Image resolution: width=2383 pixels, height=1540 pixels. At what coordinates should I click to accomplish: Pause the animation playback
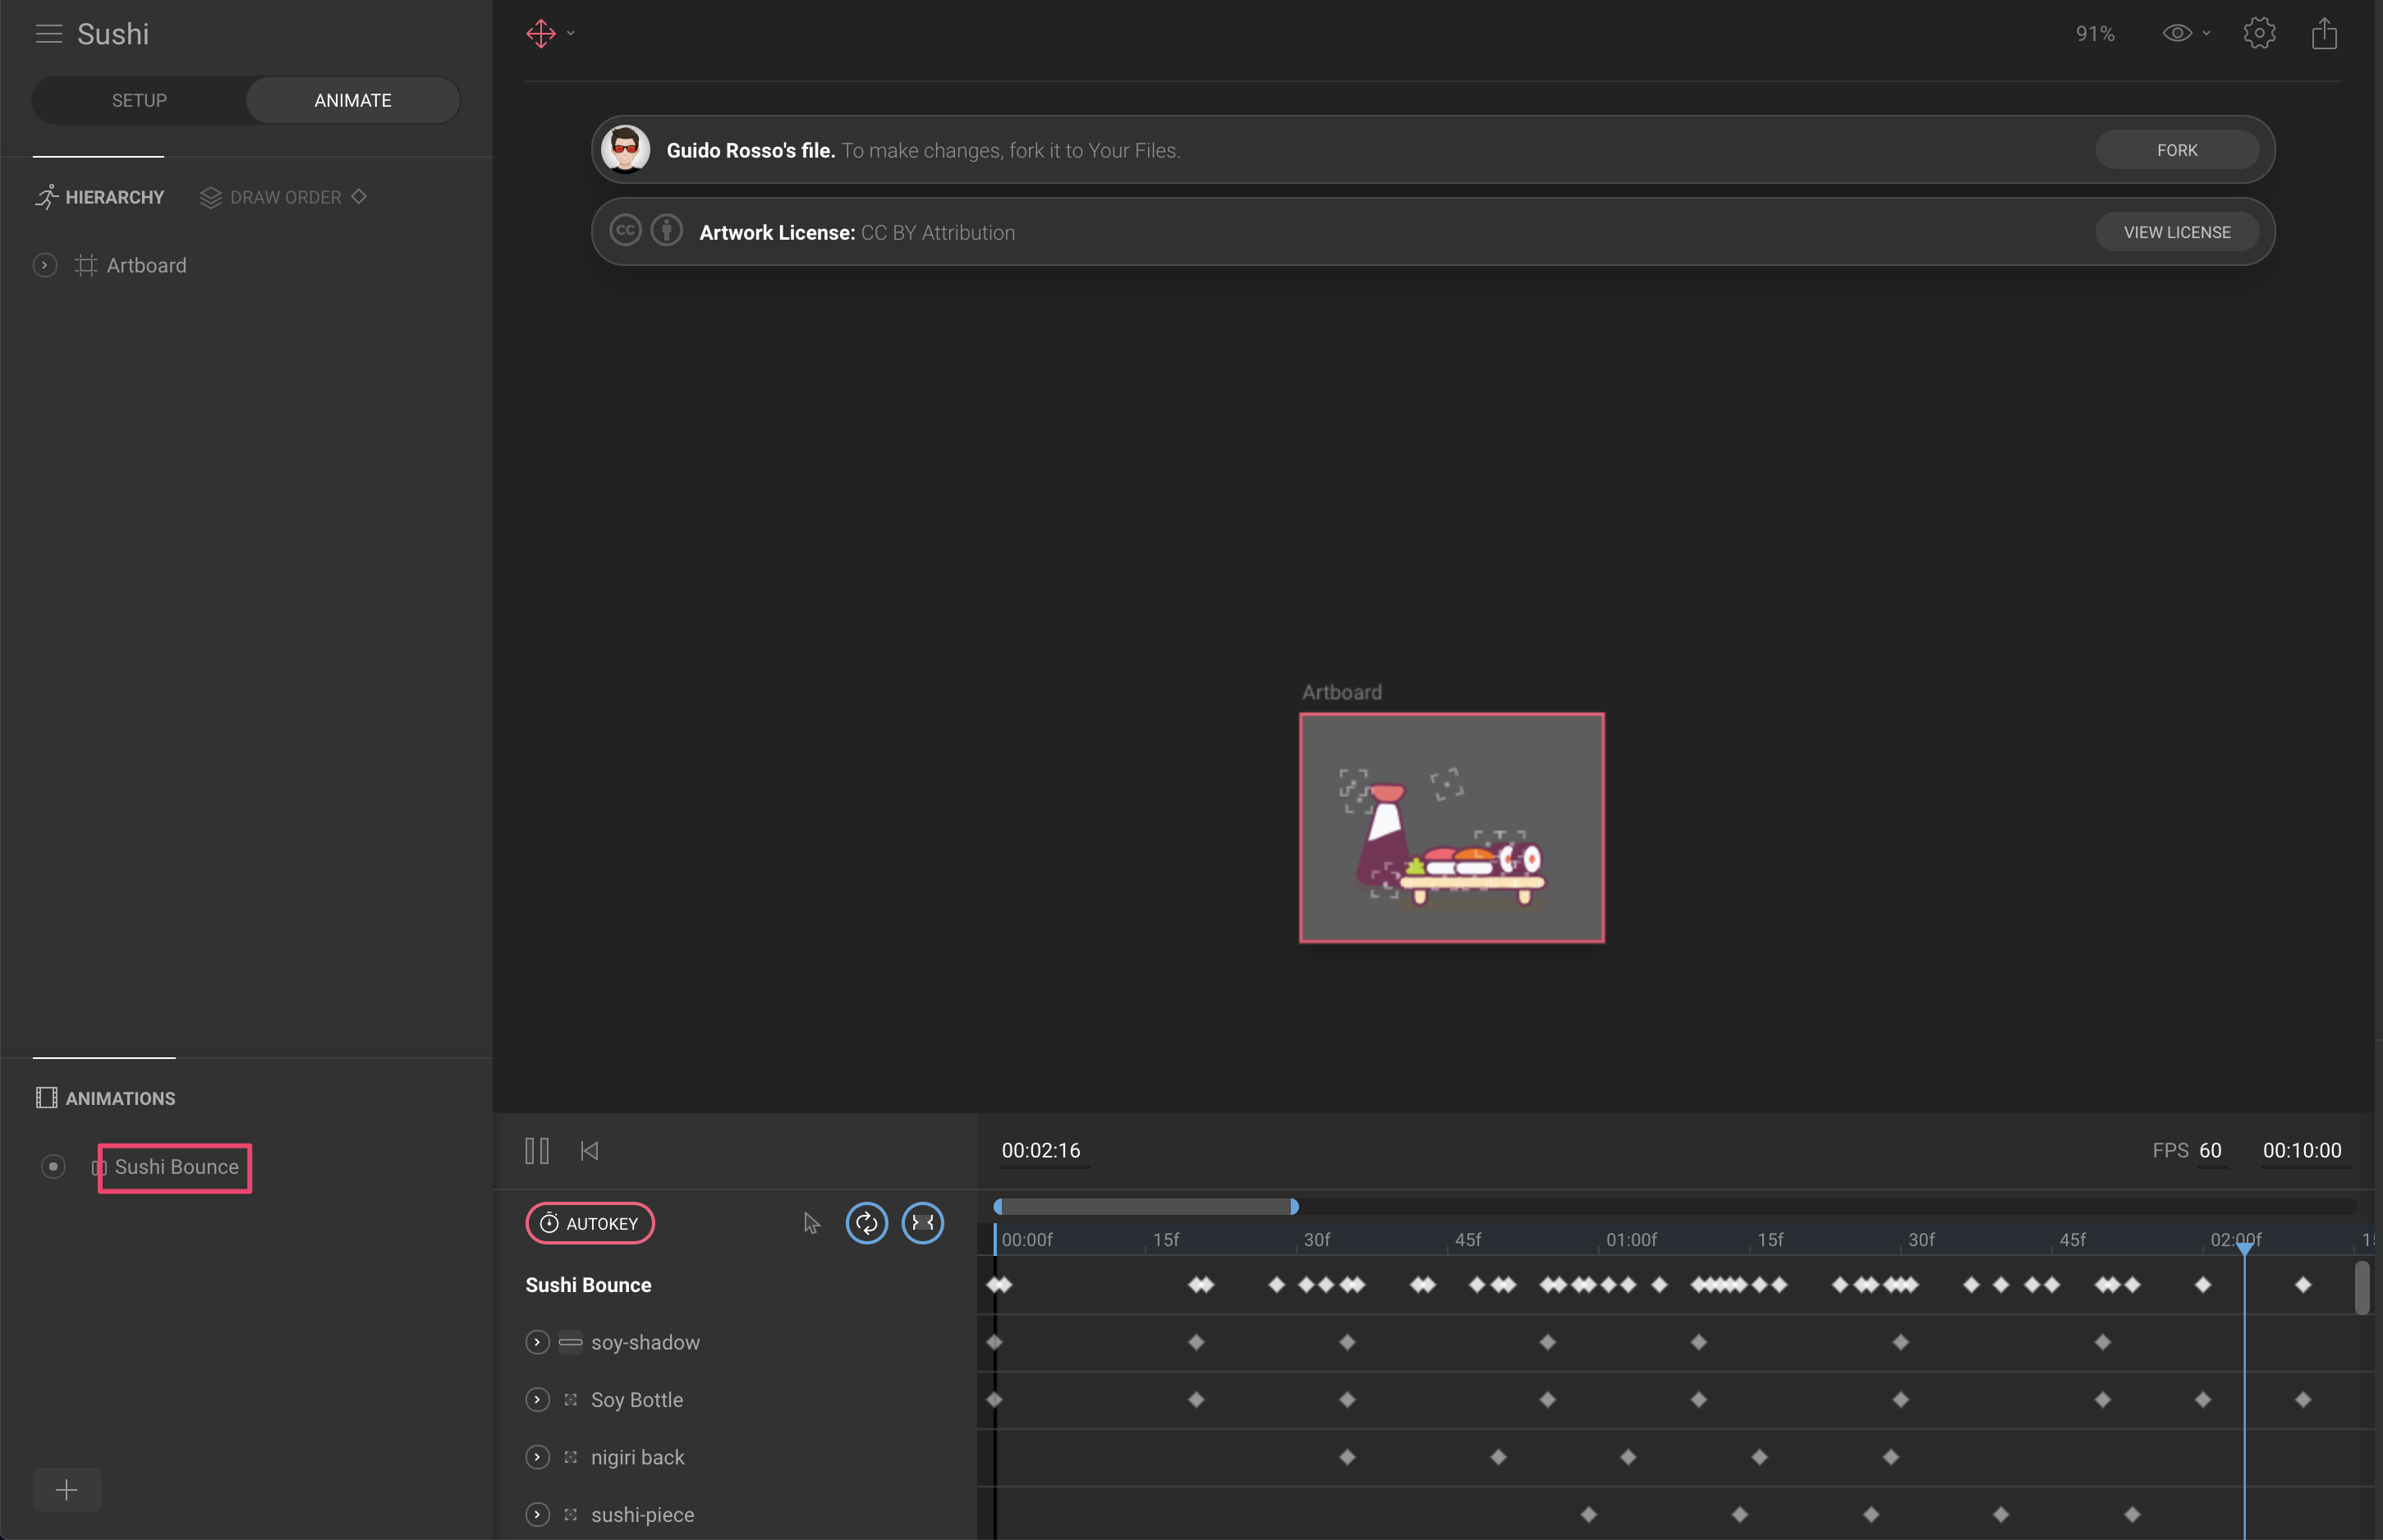537,1151
